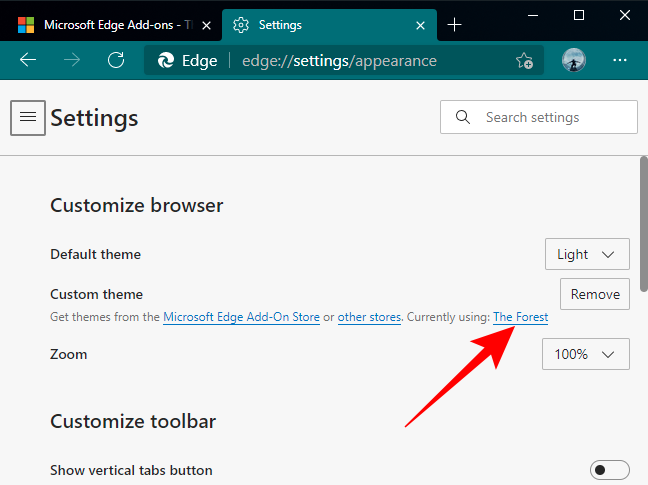Image resolution: width=648 pixels, height=485 pixels.
Task: Click the browser refresh icon
Action: coord(116,60)
